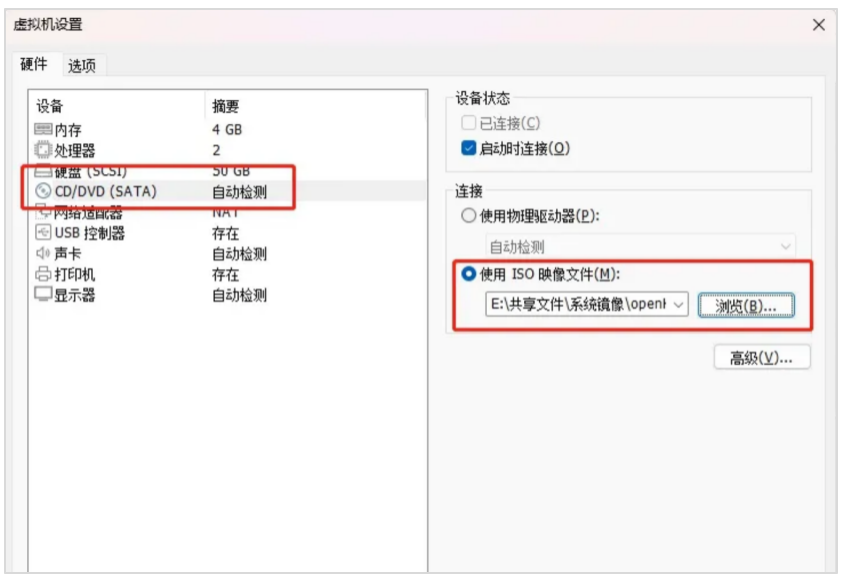Expand the ISO image path dropdown
This screenshot has height=578, width=842.
(679, 304)
